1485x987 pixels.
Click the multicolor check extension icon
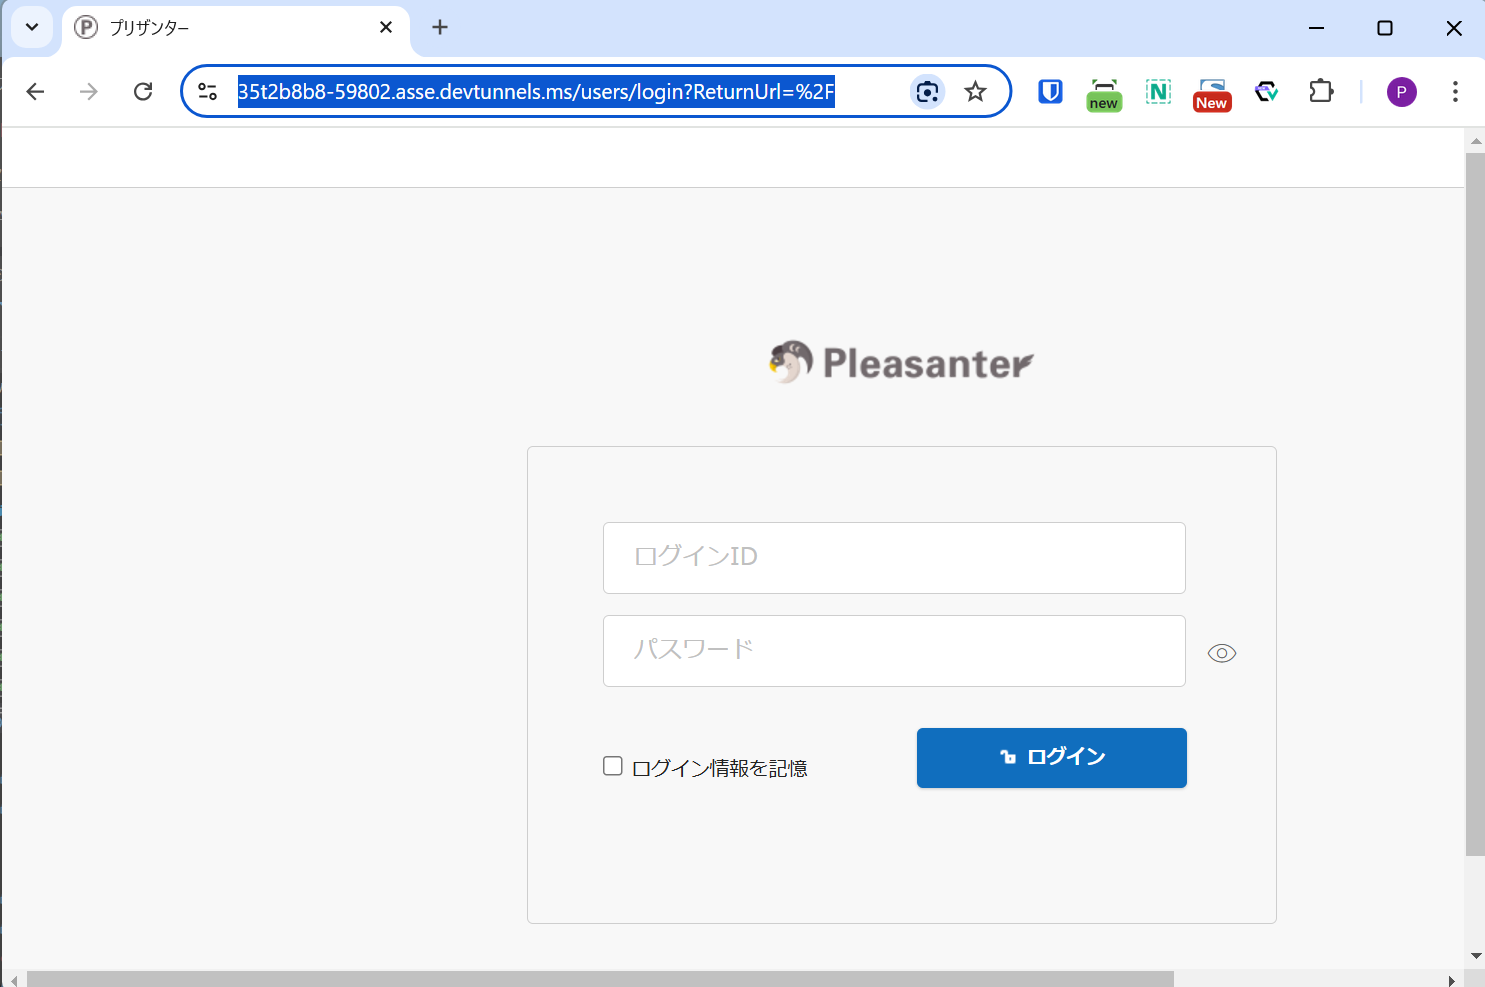point(1267,92)
